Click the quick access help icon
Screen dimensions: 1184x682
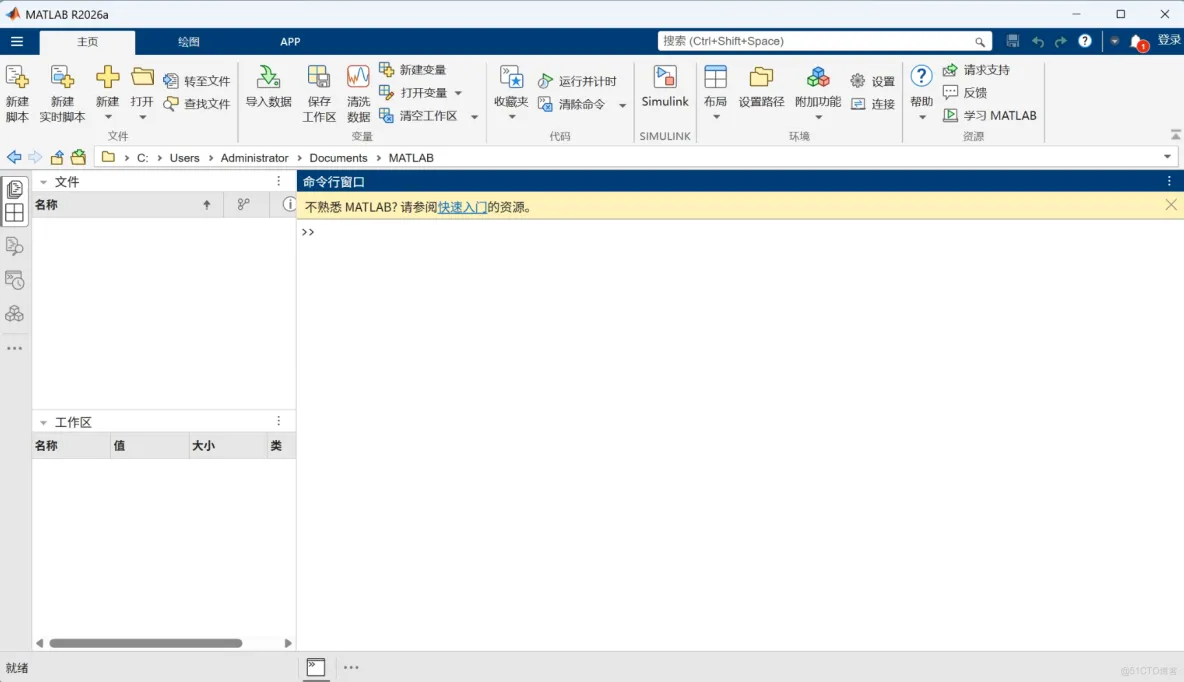(x=1085, y=41)
